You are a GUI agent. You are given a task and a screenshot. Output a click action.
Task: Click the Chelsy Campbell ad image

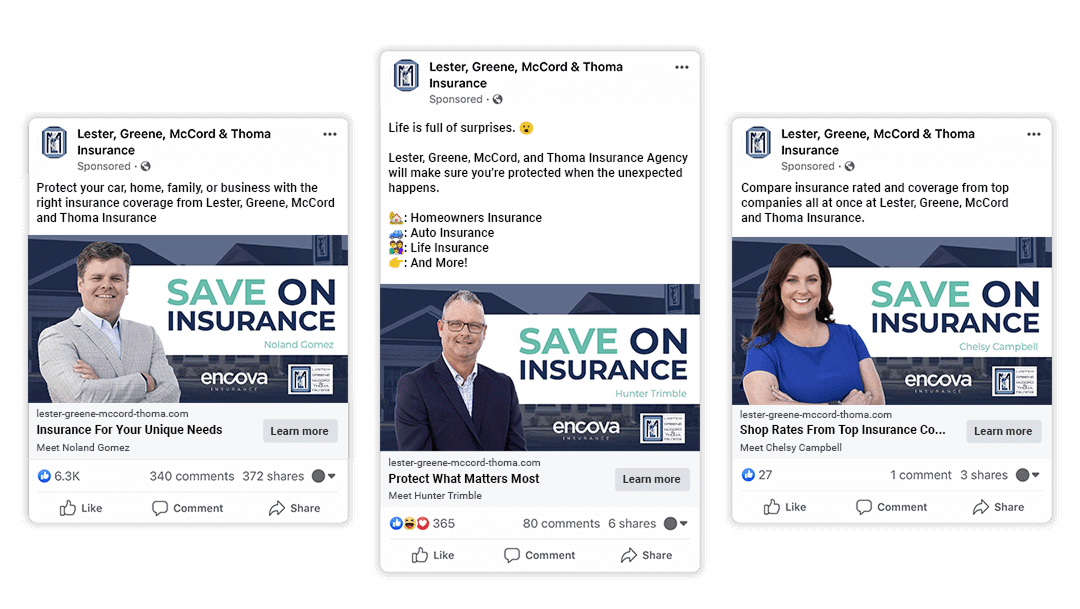point(892,320)
